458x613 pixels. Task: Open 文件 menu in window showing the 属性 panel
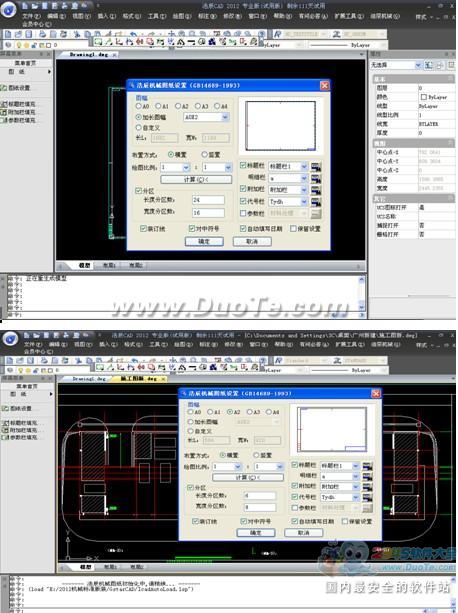pos(31,16)
